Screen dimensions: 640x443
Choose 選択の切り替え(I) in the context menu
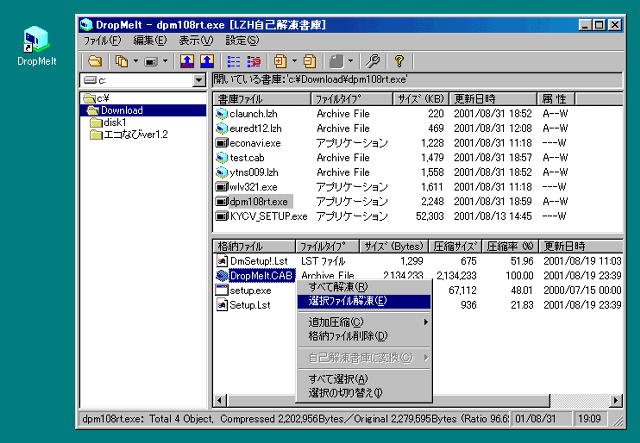364,393
